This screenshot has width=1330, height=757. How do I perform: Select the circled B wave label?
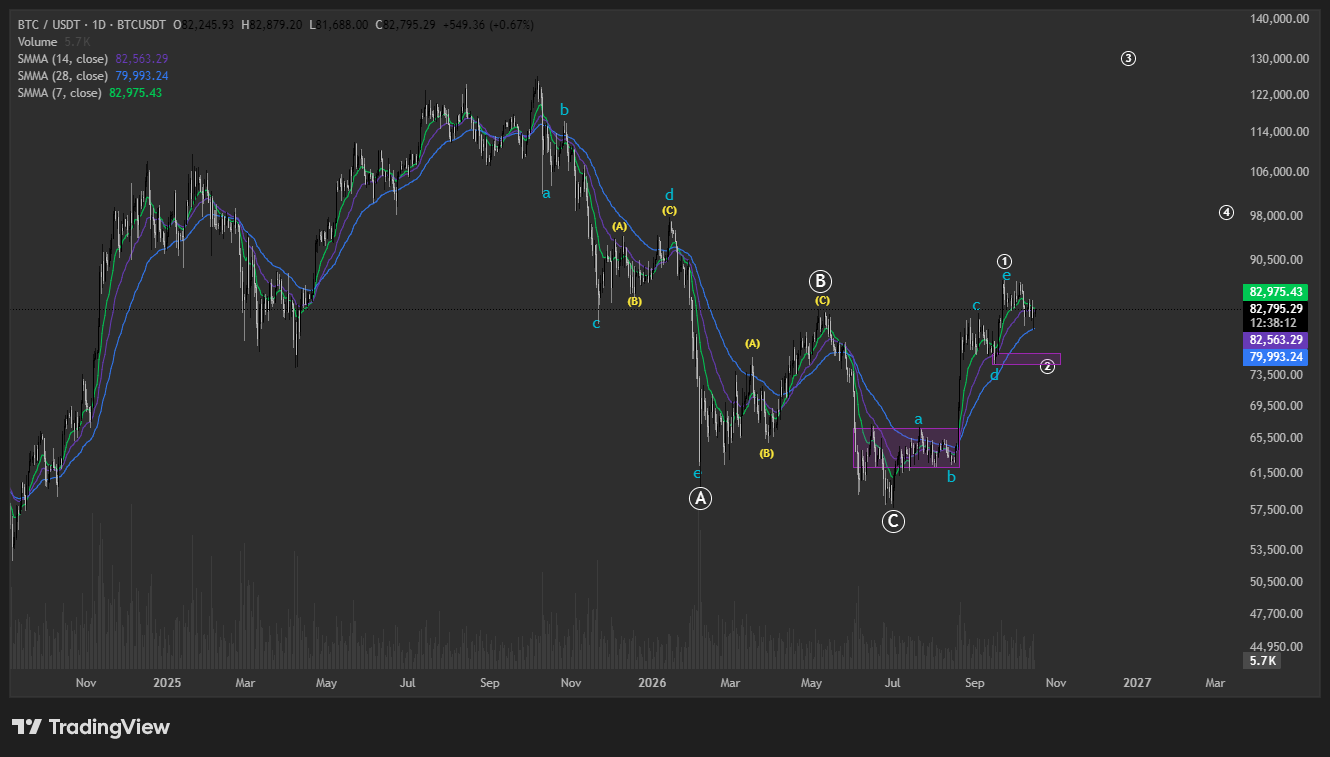click(821, 280)
